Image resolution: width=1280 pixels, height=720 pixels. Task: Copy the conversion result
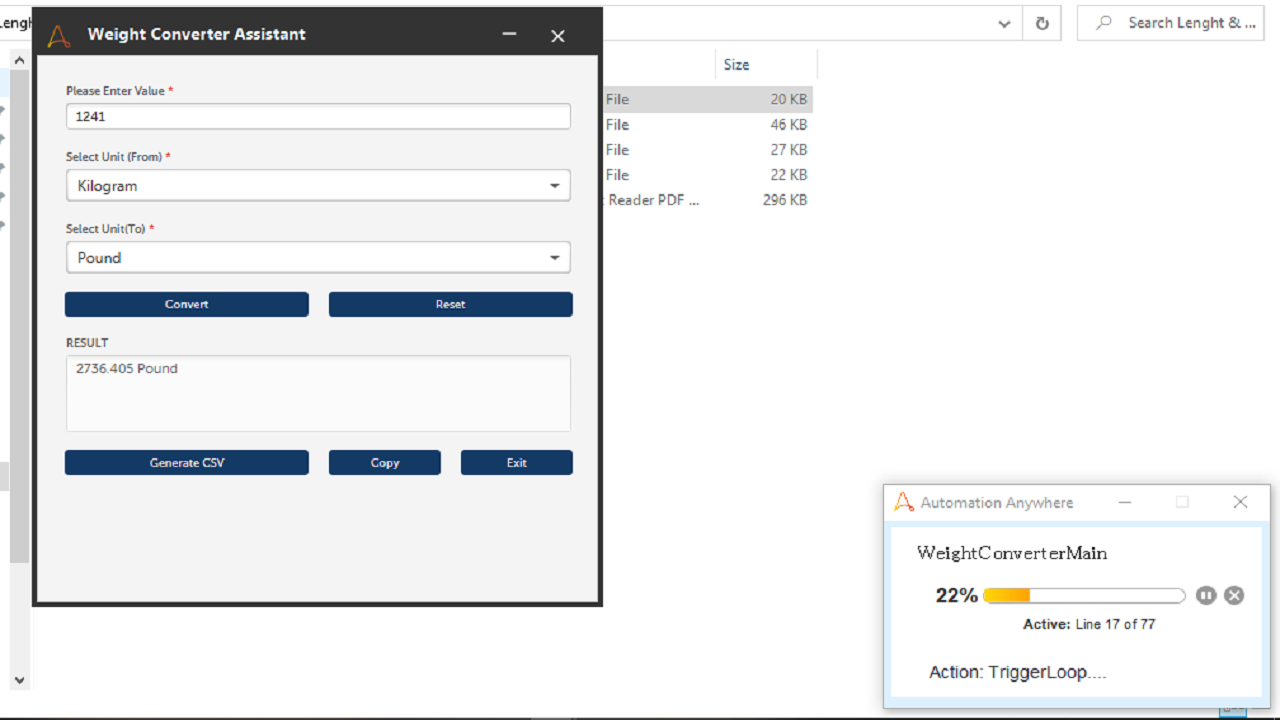(x=385, y=463)
